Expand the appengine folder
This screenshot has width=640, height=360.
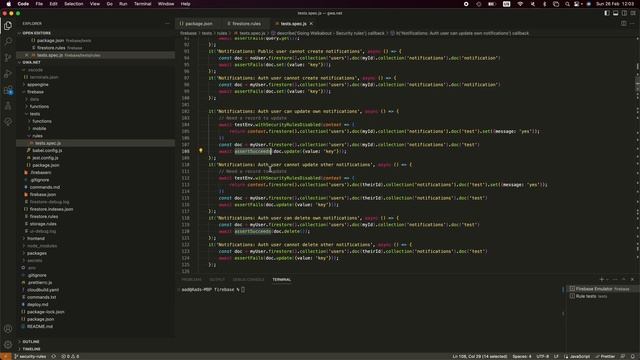[96, 84]
